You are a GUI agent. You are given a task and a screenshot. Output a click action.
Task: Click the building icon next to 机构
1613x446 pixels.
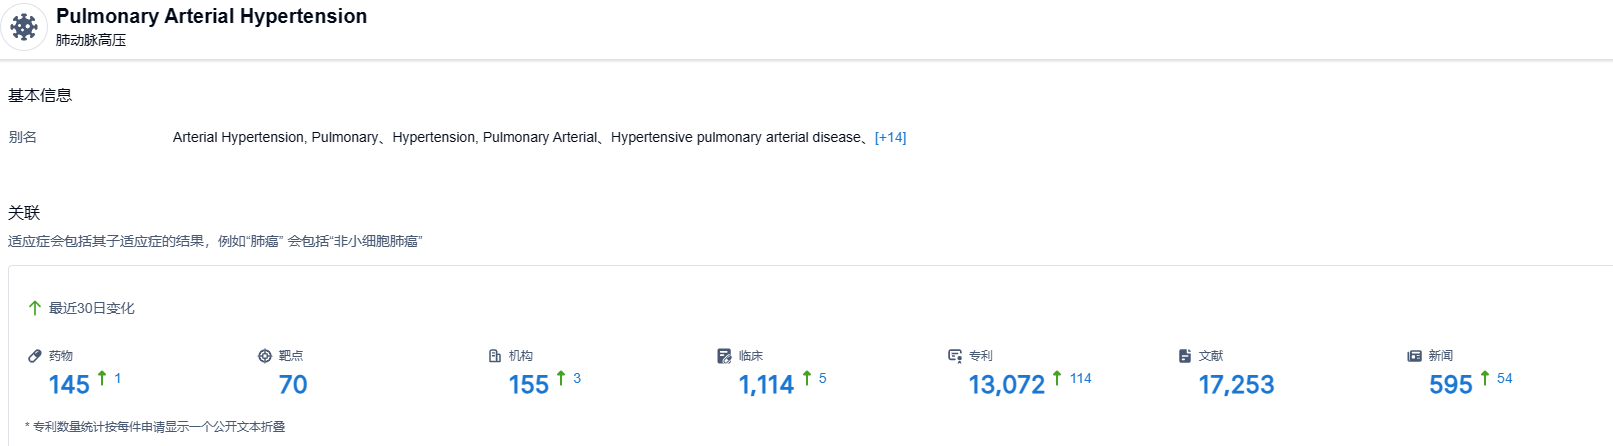coord(495,356)
